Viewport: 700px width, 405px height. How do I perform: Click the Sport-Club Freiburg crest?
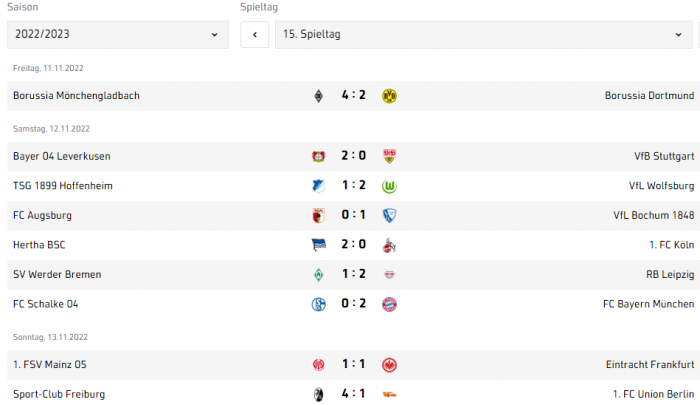[319, 394]
